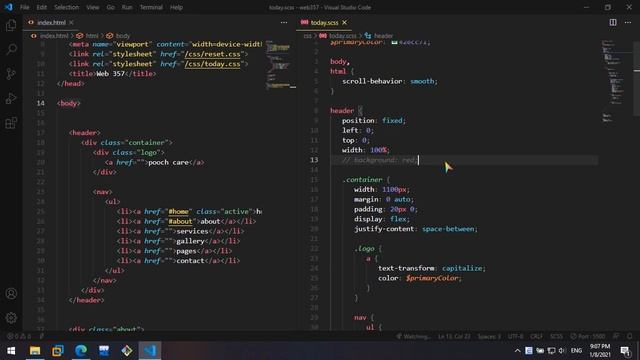Viewport: 640px width, 360px height.
Task: Open the Accounts menu icon
Action: point(11,293)
